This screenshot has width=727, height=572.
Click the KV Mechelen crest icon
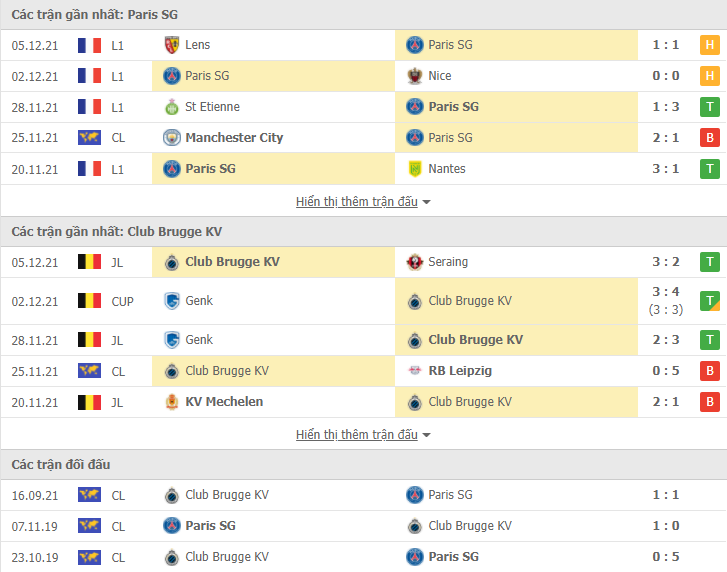pyautogui.click(x=172, y=402)
